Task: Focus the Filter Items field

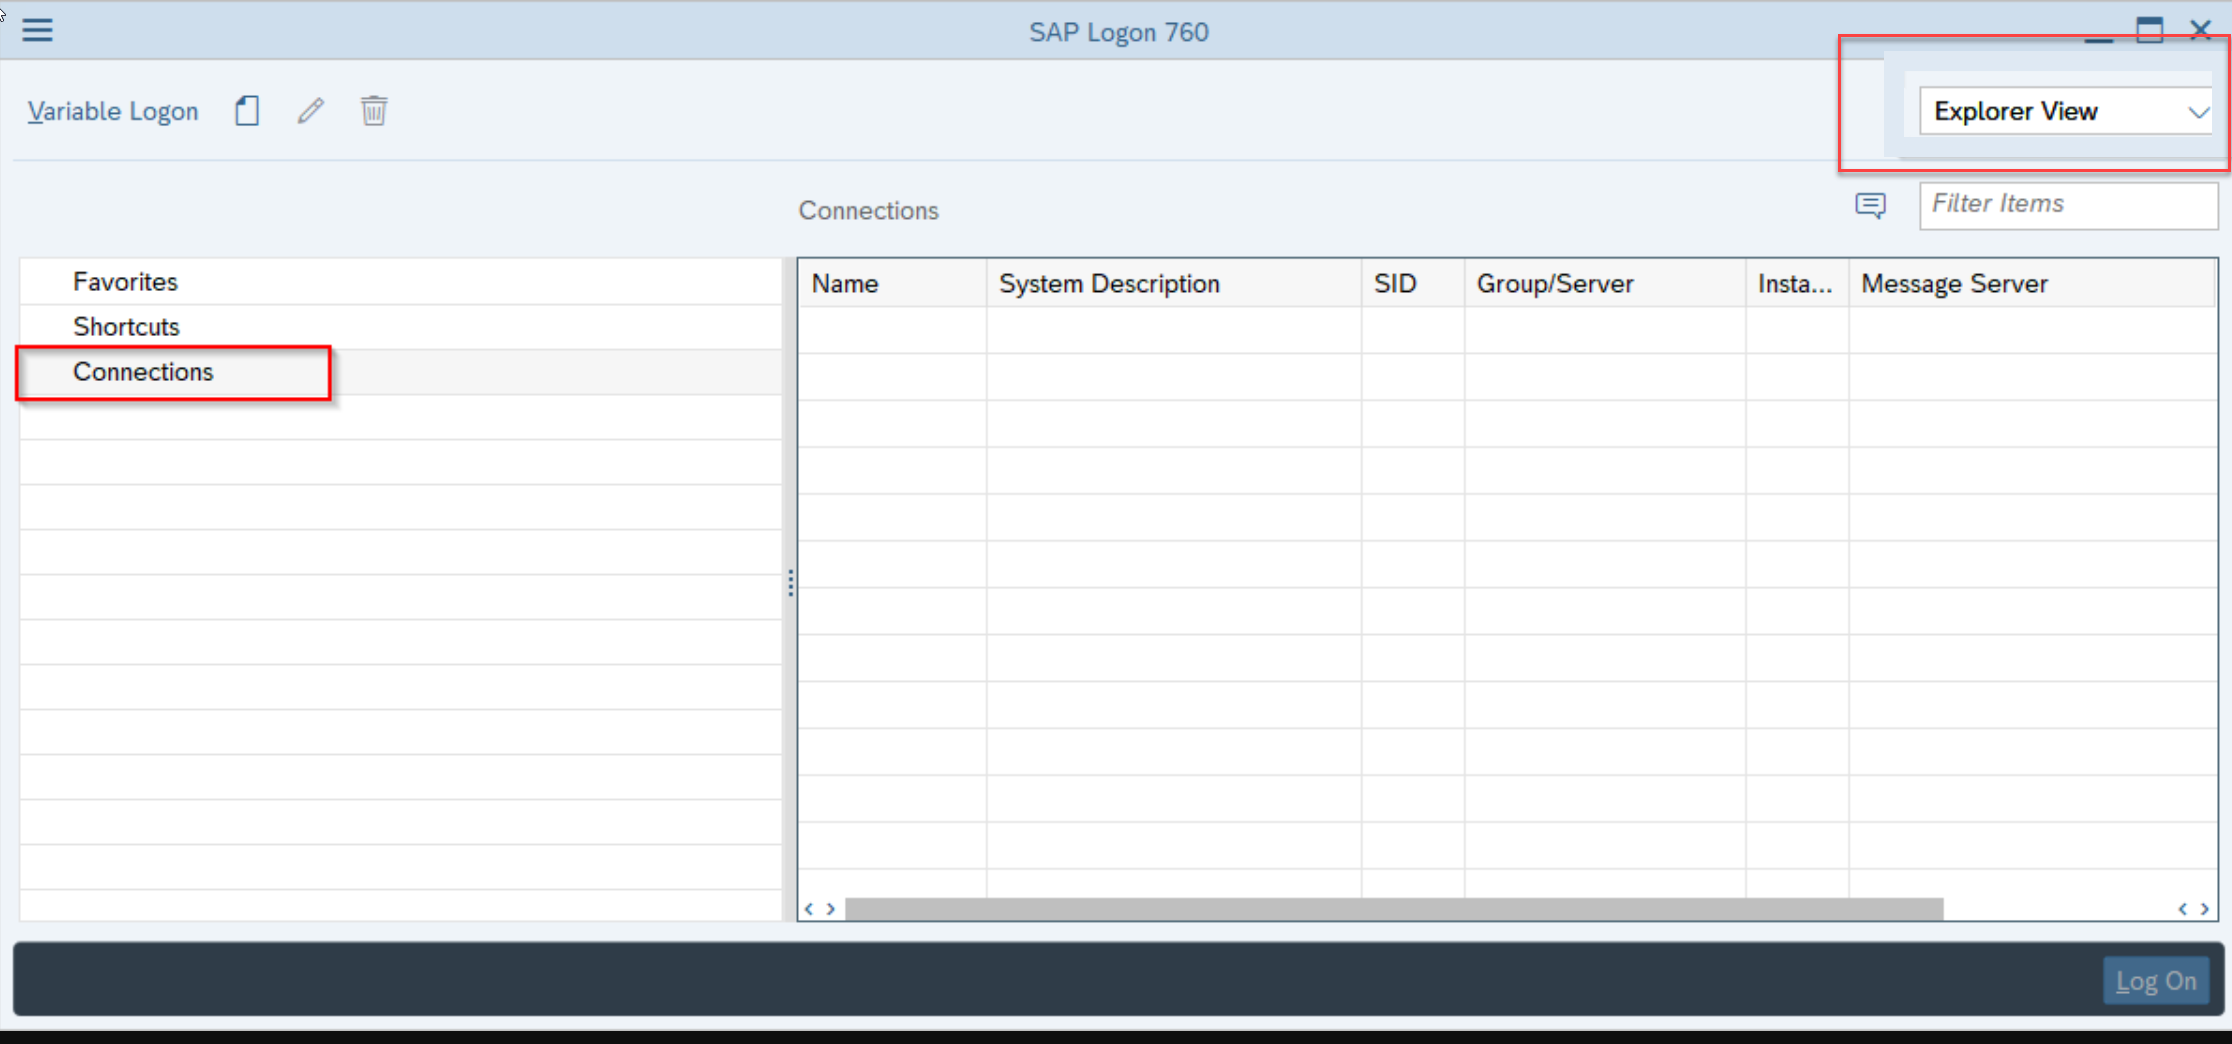Action: [x=2068, y=205]
